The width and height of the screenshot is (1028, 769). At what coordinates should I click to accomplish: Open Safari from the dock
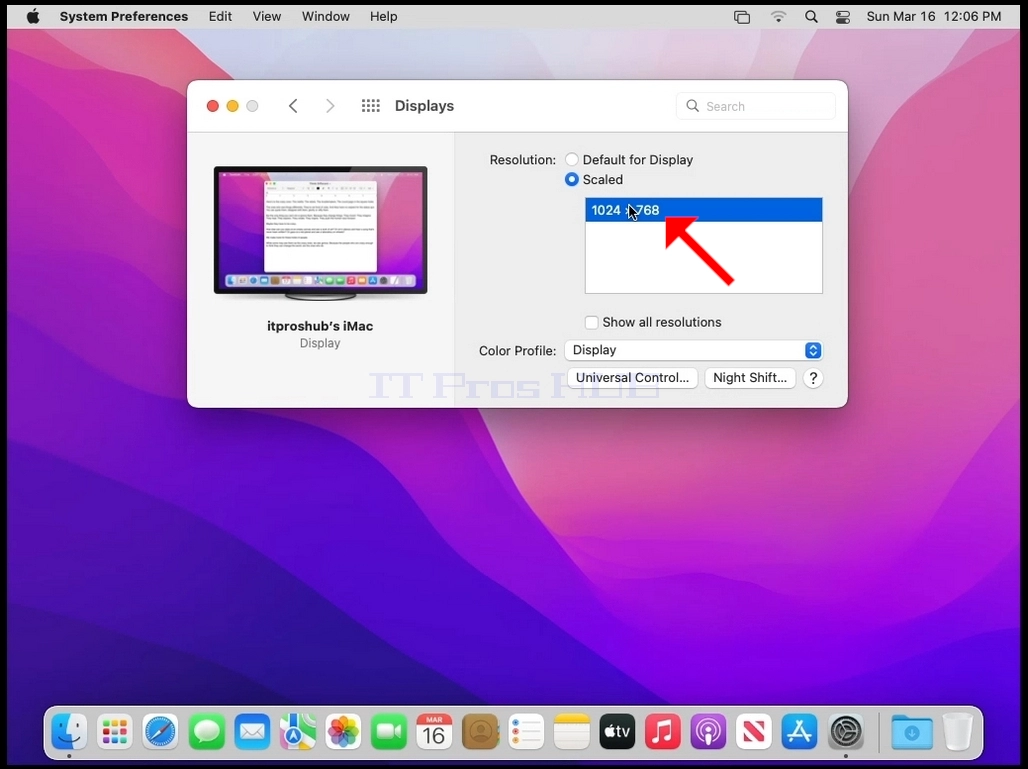pyautogui.click(x=160, y=732)
